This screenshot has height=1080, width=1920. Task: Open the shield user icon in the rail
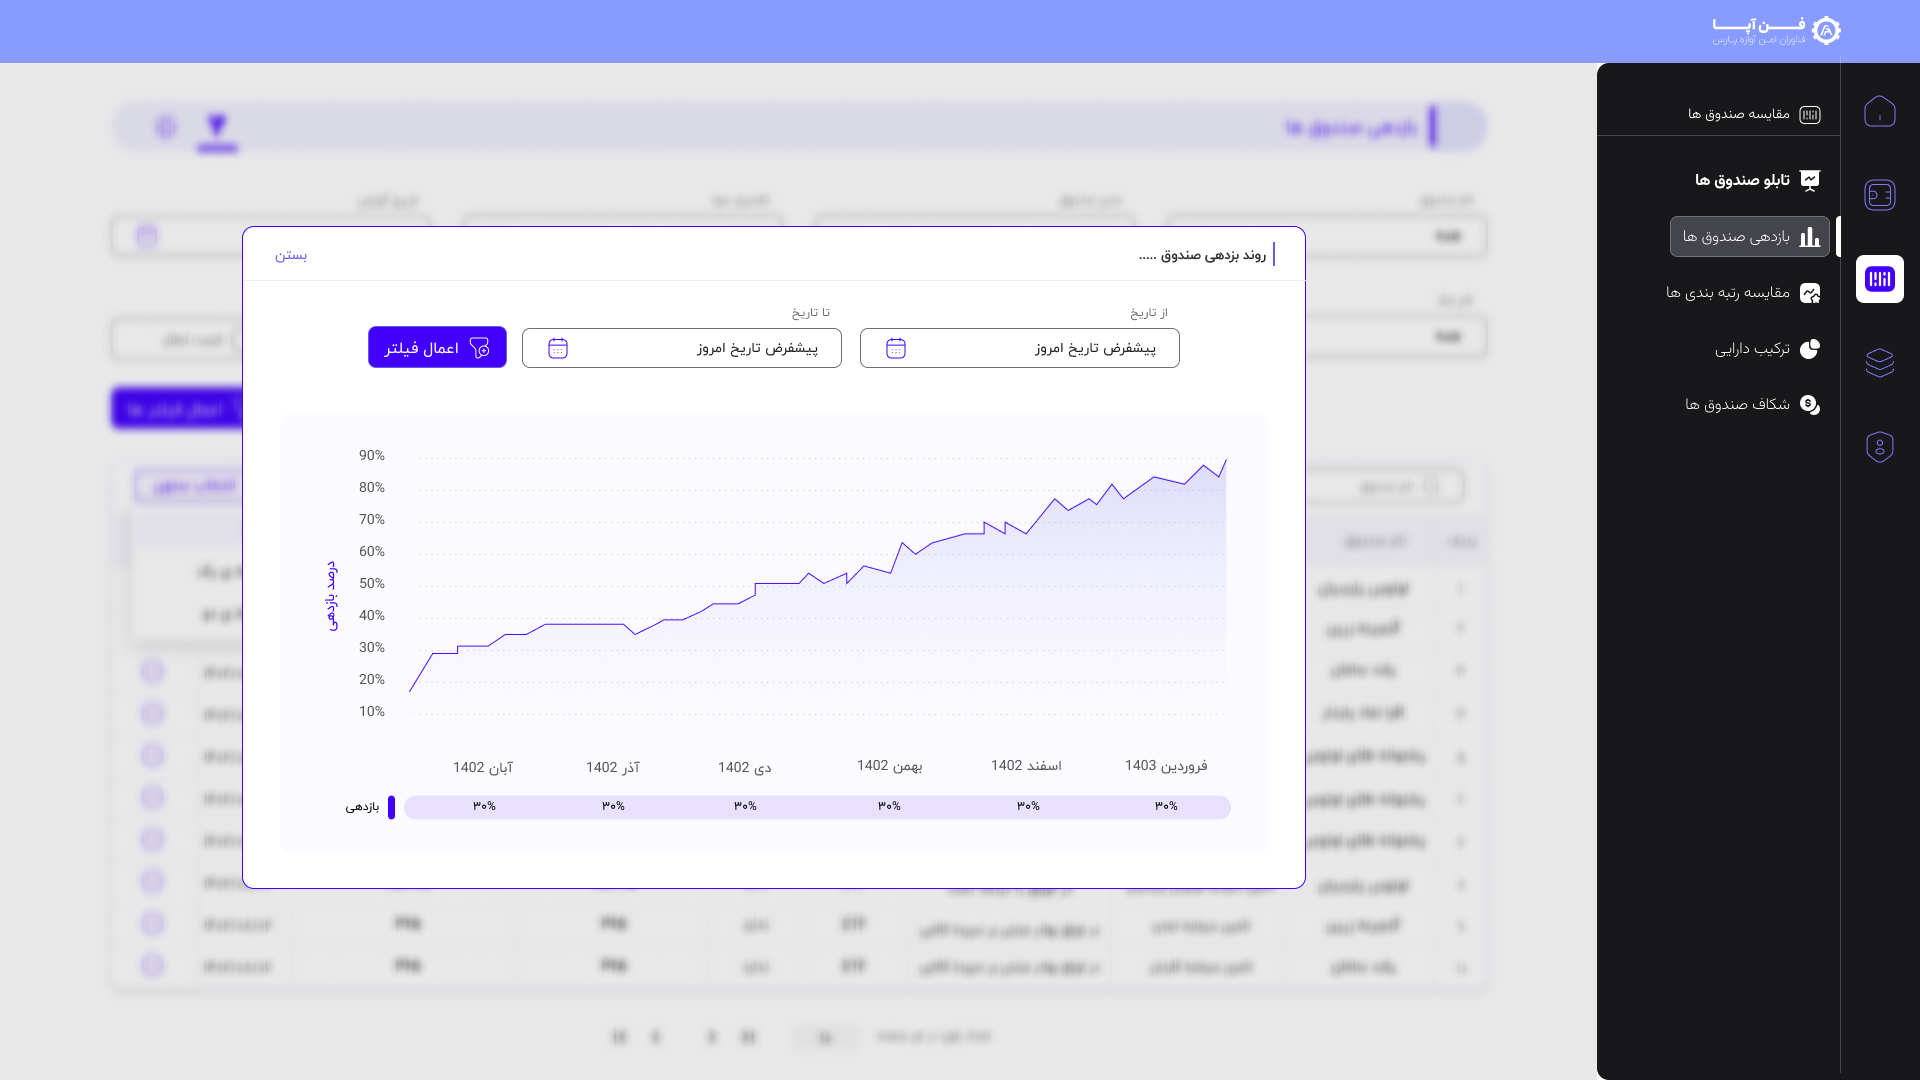coord(1879,446)
